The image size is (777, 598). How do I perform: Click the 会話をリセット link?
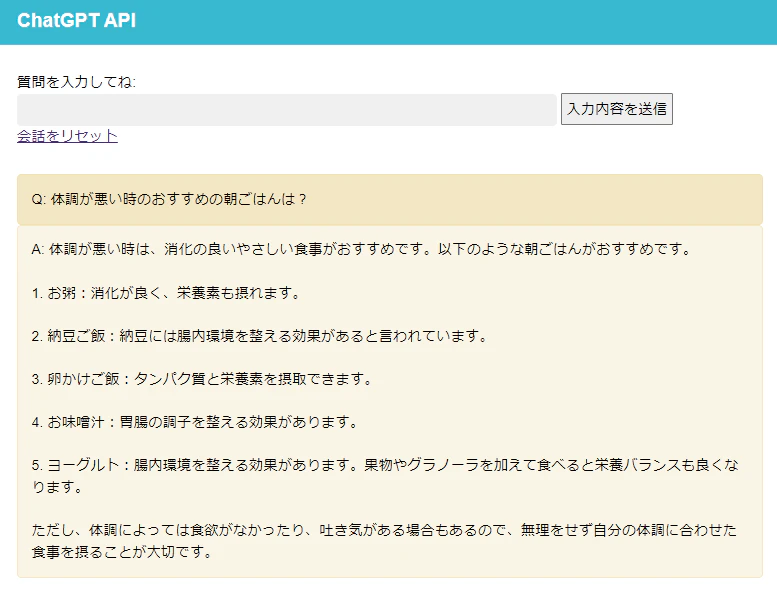click(x=67, y=136)
